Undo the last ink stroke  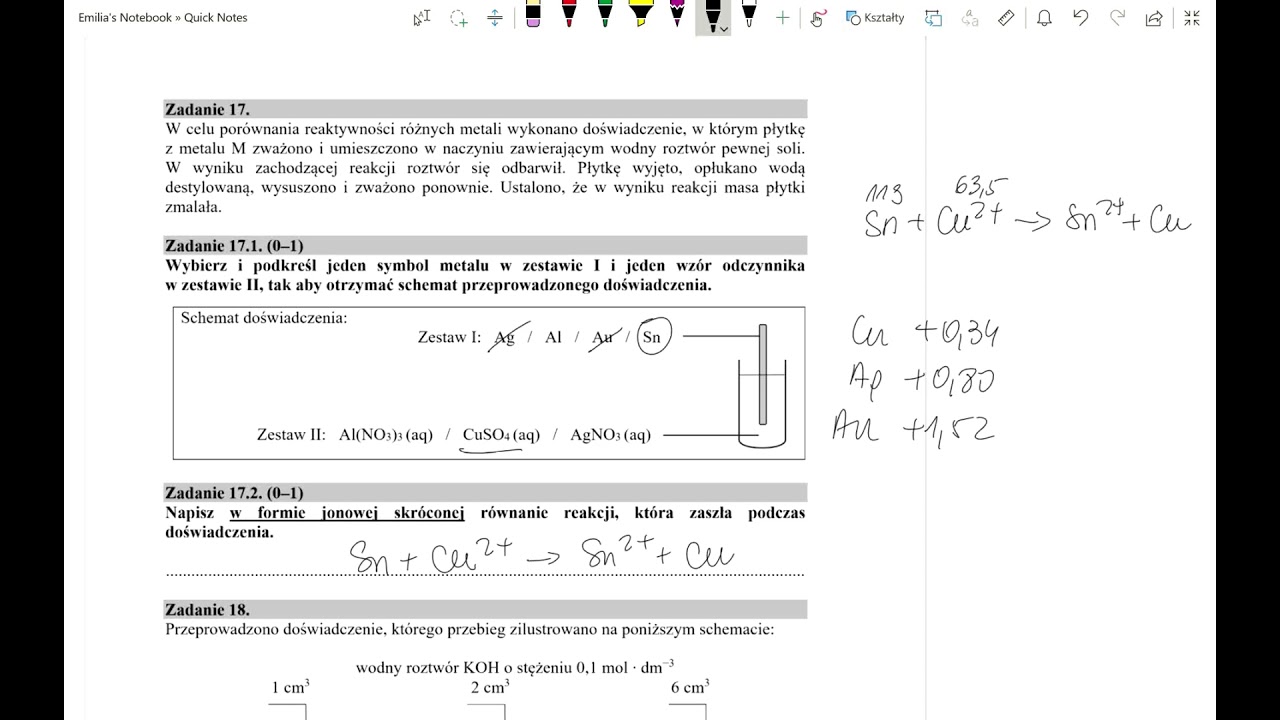pyautogui.click(x=1080, y=18)
